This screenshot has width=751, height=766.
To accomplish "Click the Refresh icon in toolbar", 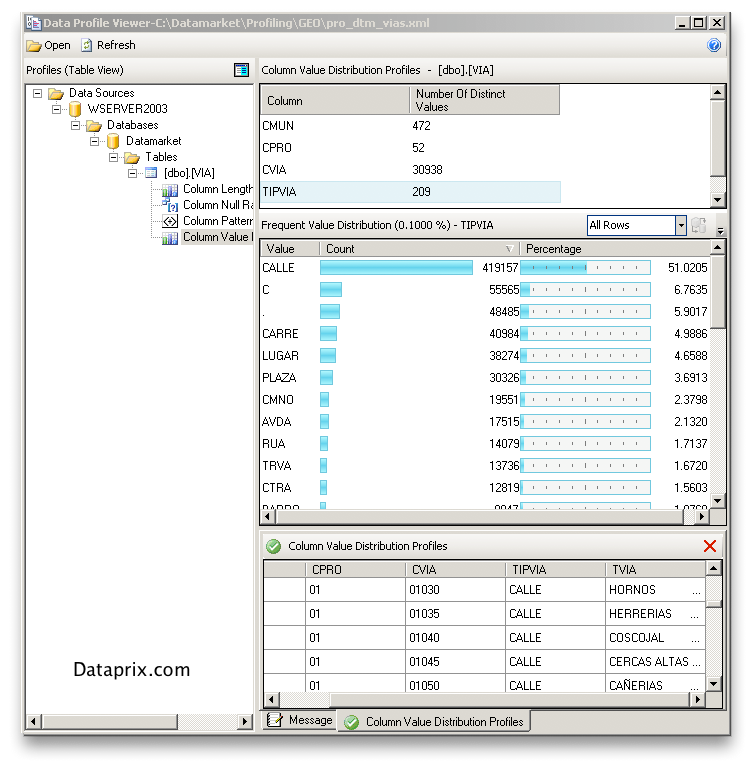I will tap(86, 45).
